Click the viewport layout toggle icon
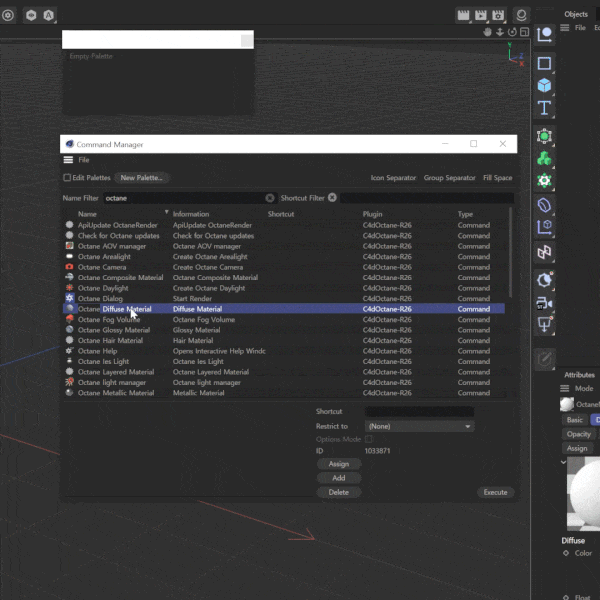 point(524,32)
